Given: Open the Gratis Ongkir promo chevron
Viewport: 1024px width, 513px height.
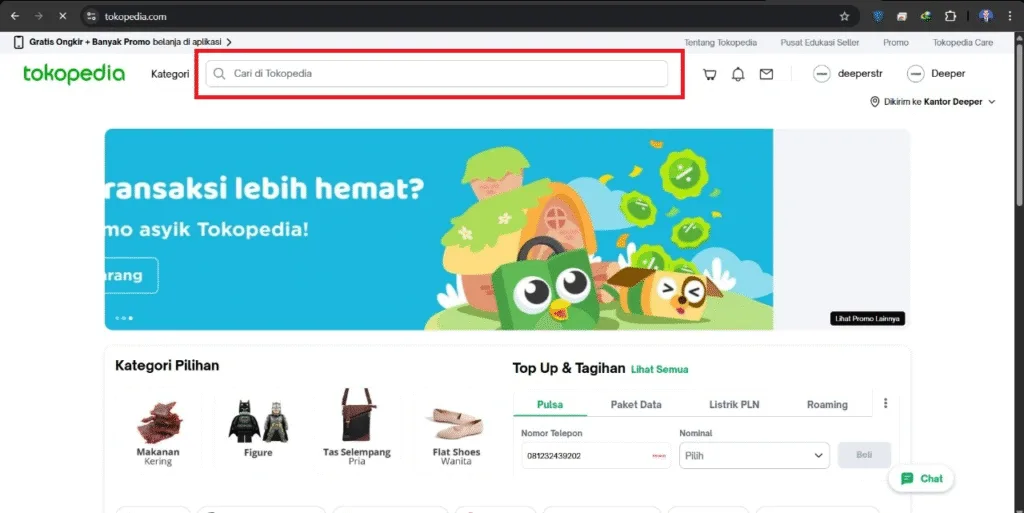Looking at the screenshot, I should [x=229, y=42].
